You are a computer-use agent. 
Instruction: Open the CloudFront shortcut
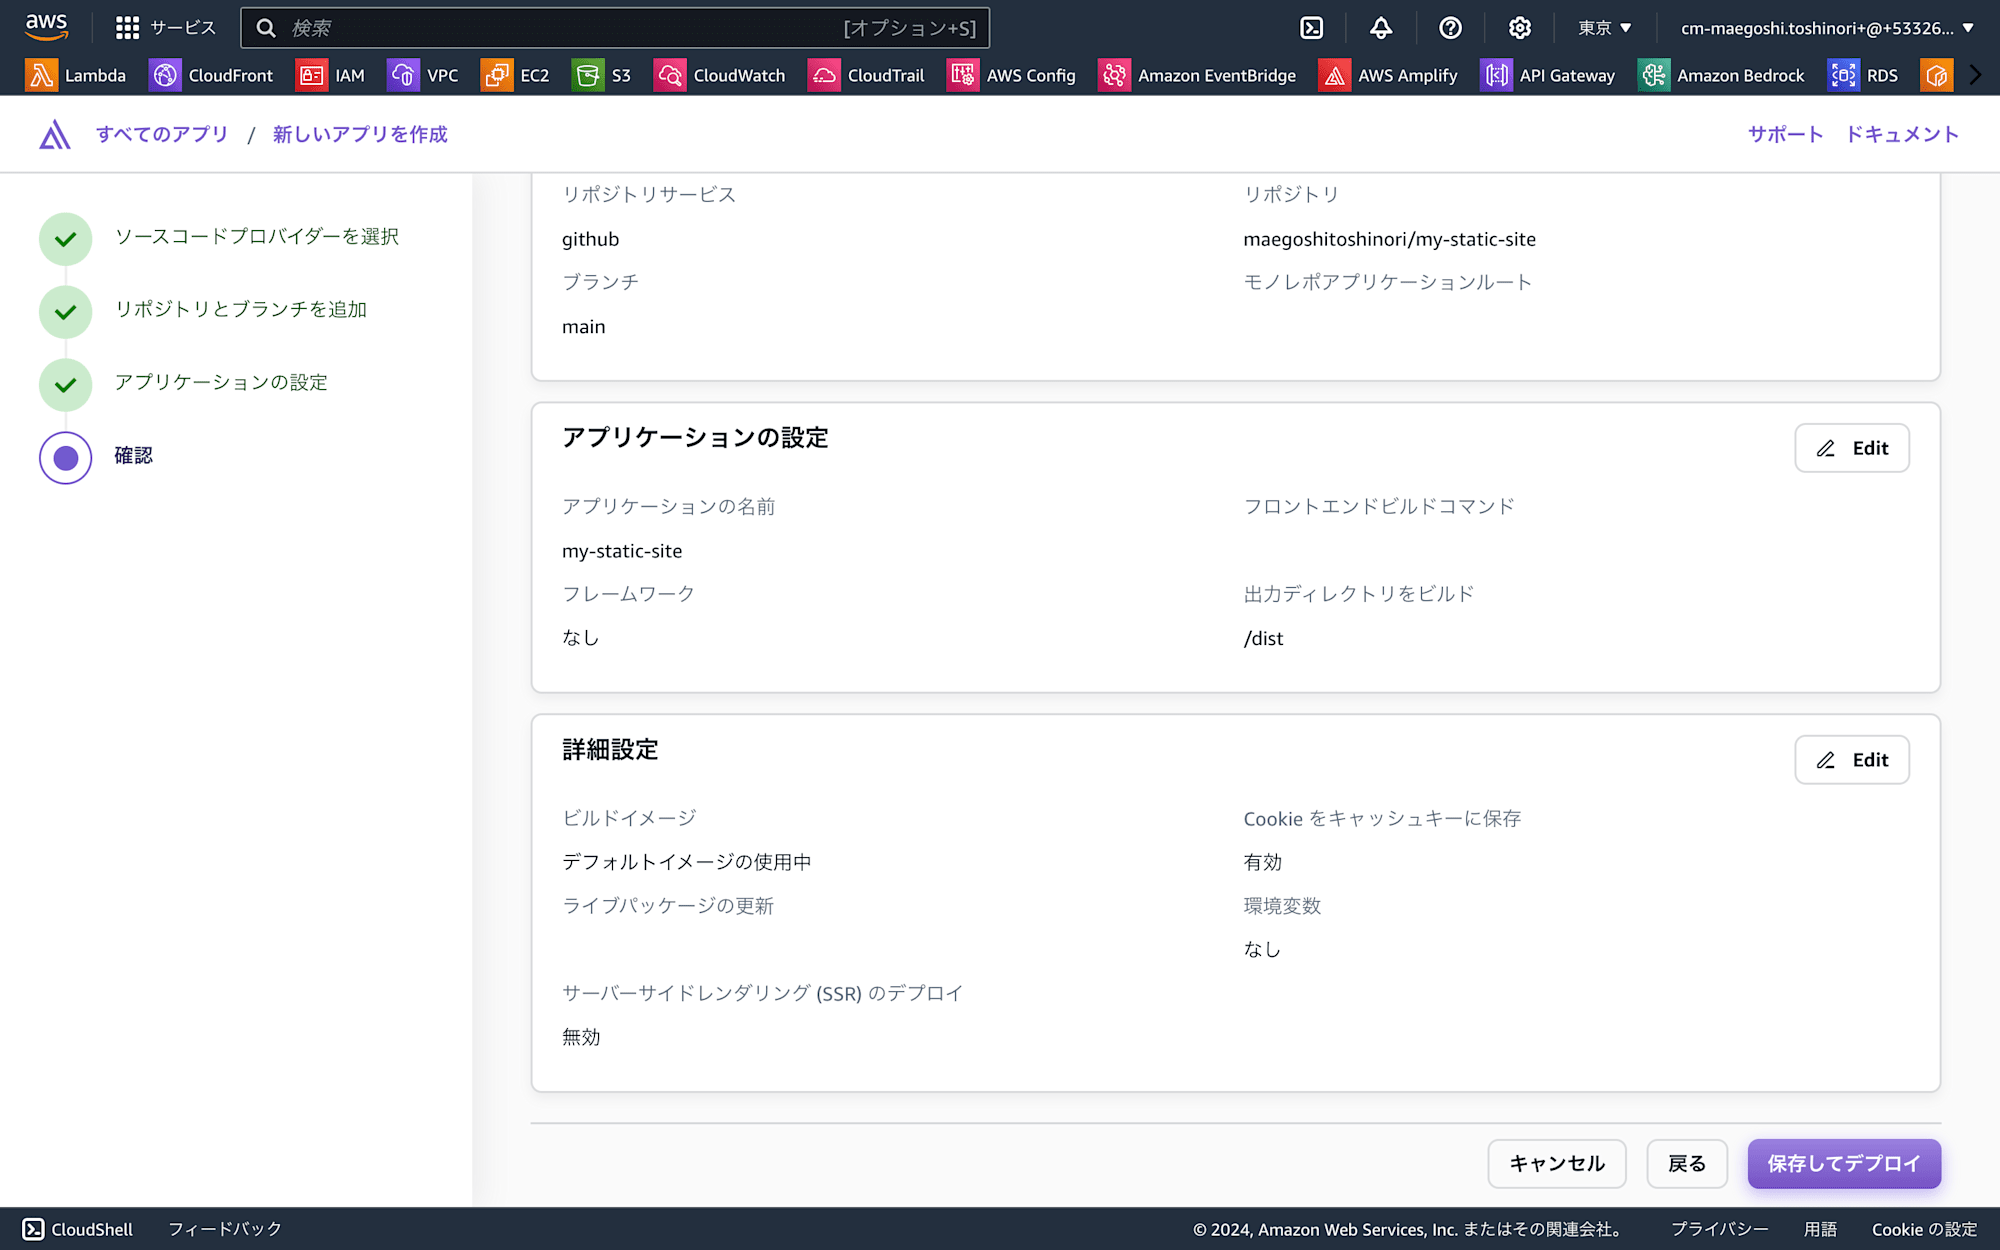211,75
